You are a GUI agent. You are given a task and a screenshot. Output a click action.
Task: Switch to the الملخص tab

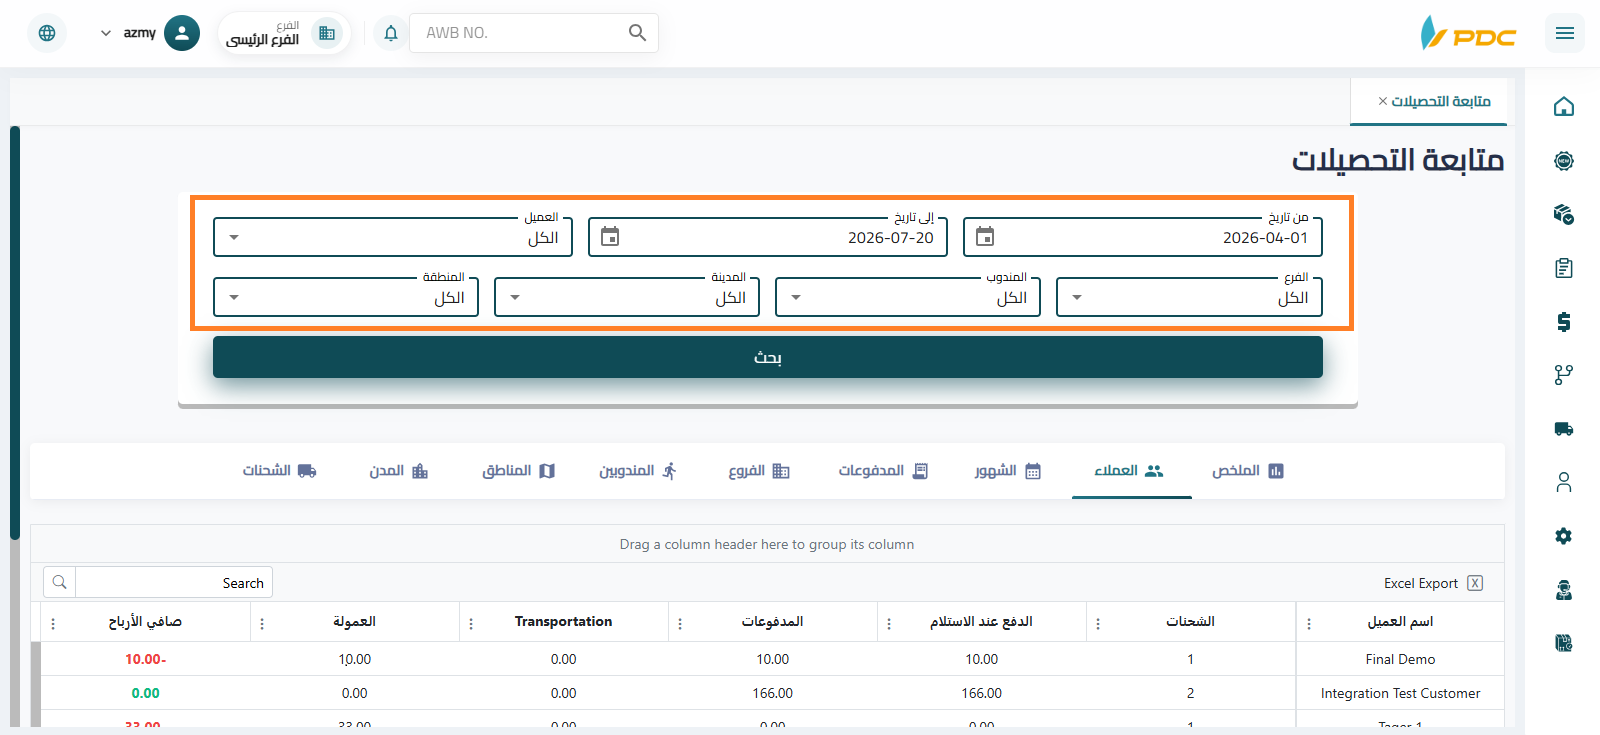click(x=1247, y=471)
